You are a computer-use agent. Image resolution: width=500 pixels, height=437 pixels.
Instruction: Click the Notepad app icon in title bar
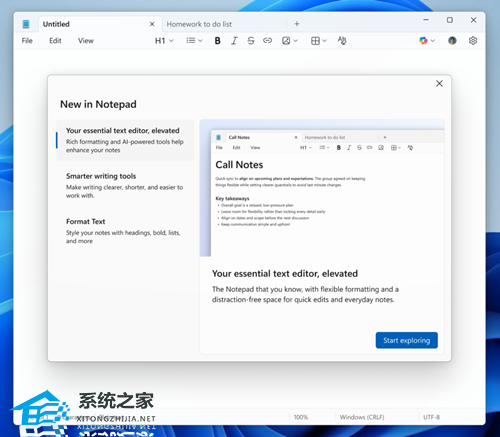[26, 24]
